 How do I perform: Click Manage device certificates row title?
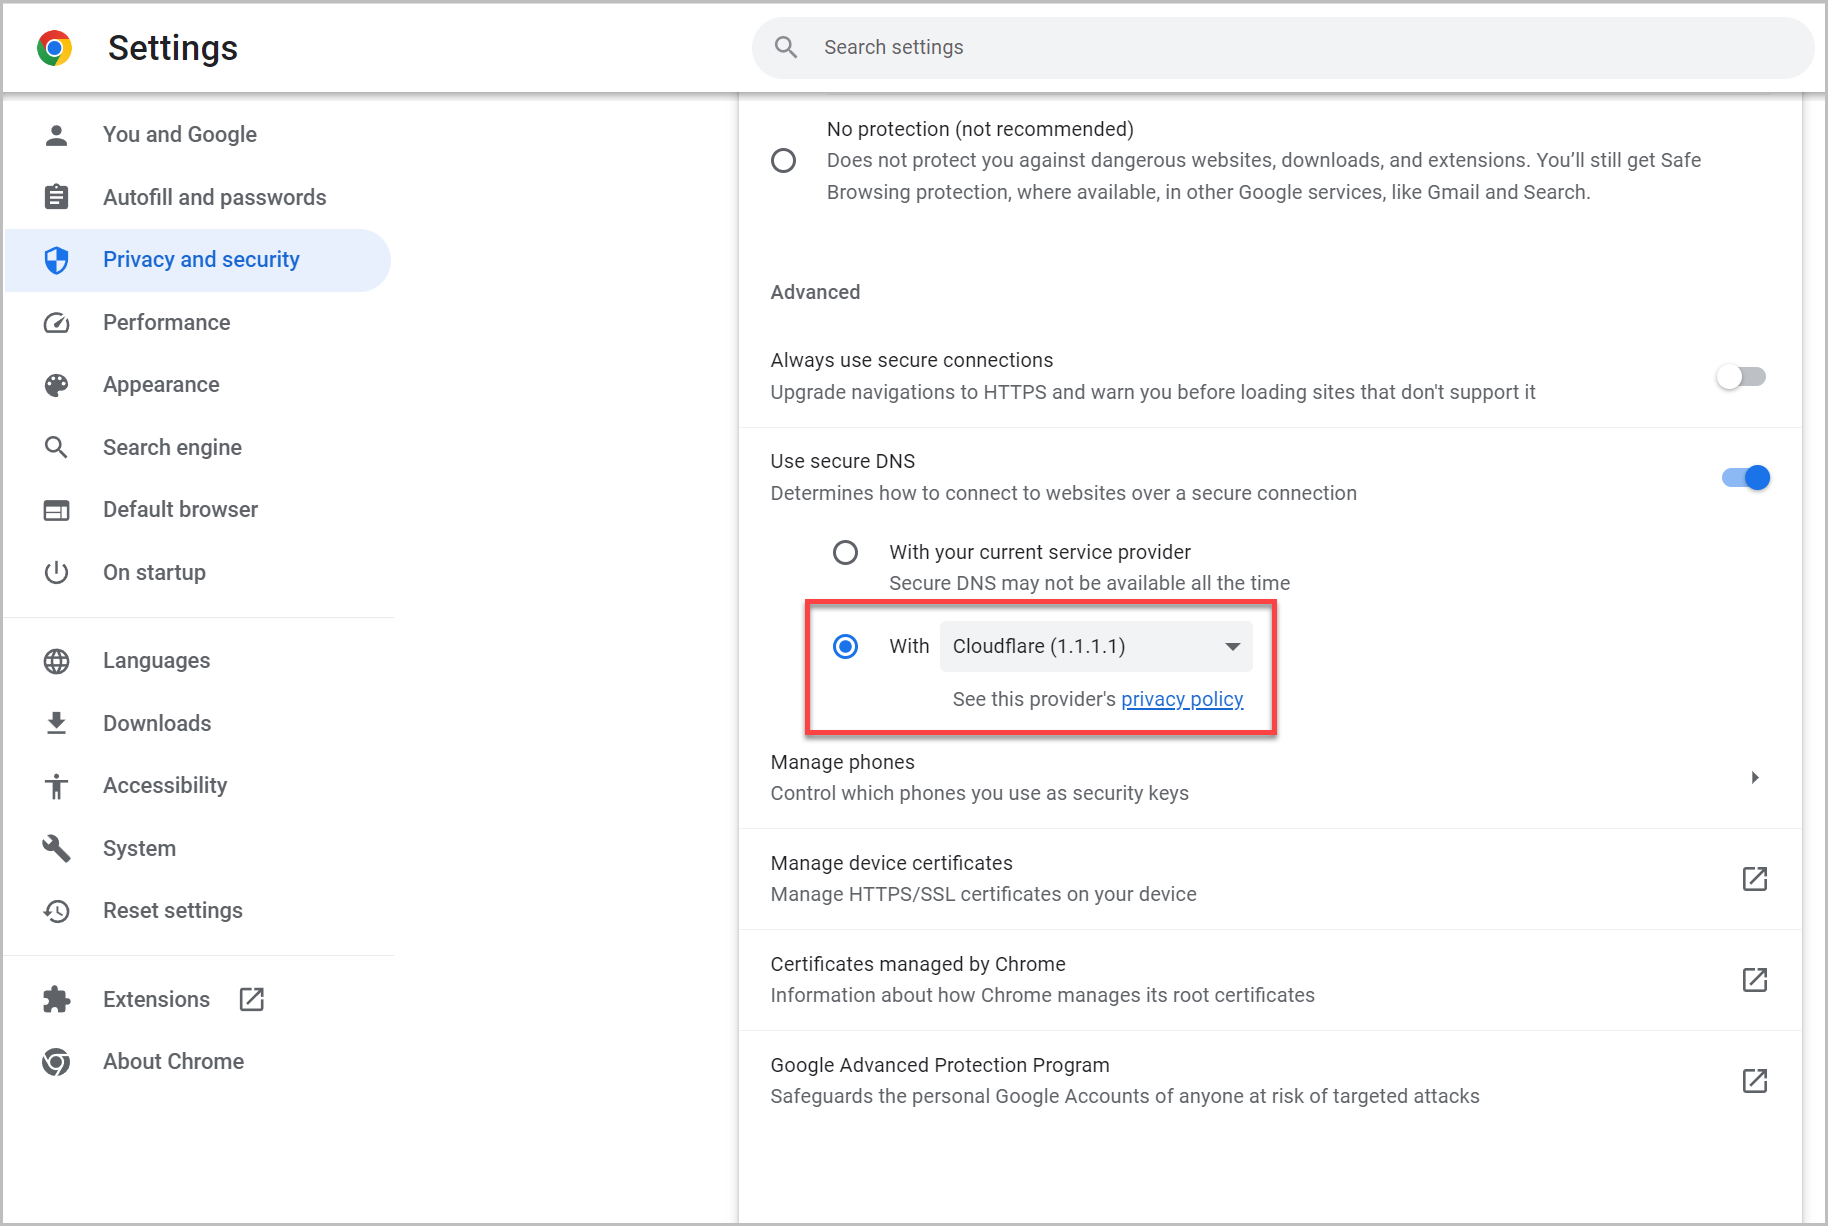point(891,863)
